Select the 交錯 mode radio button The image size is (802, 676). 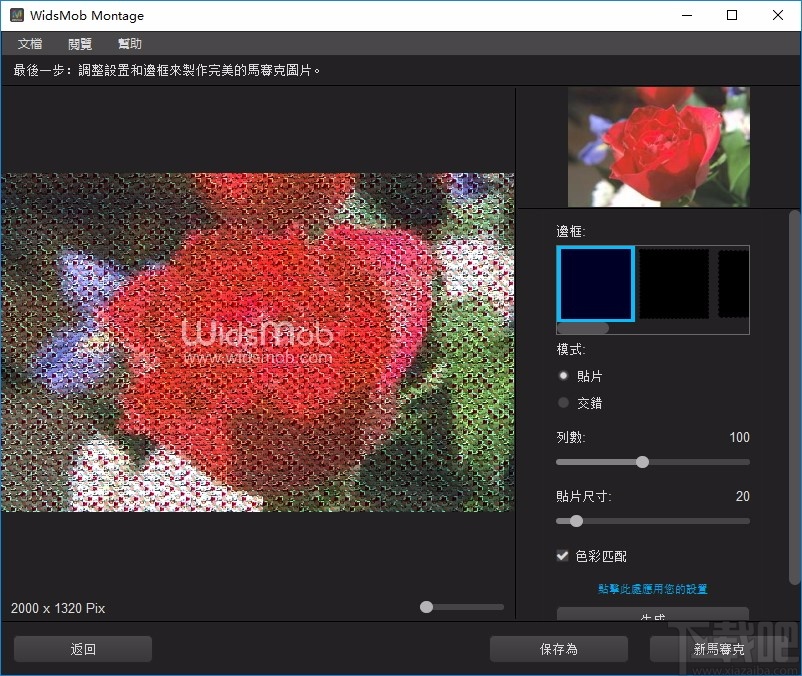(564, 402)
